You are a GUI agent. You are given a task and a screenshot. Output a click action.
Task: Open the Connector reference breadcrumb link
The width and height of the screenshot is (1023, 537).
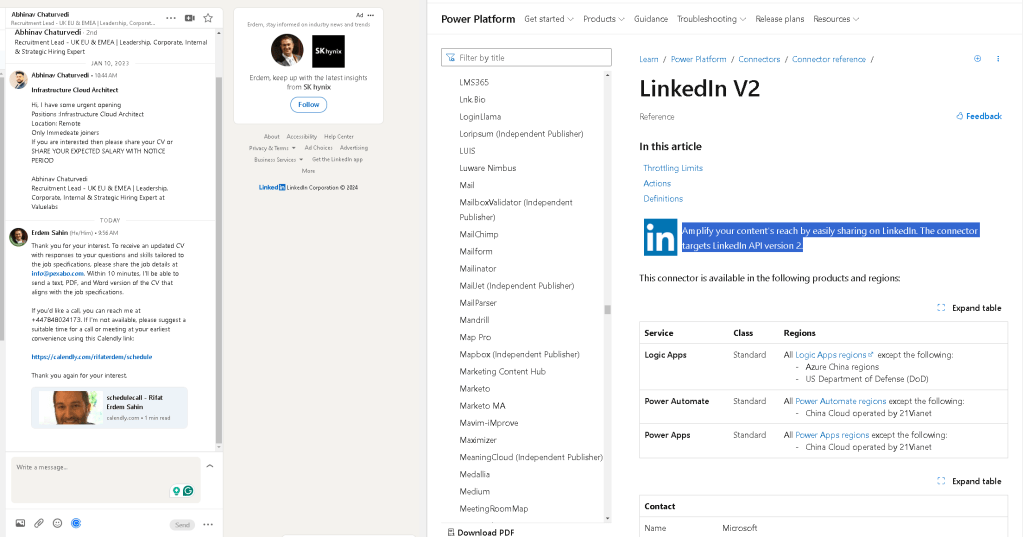[829, 59]
